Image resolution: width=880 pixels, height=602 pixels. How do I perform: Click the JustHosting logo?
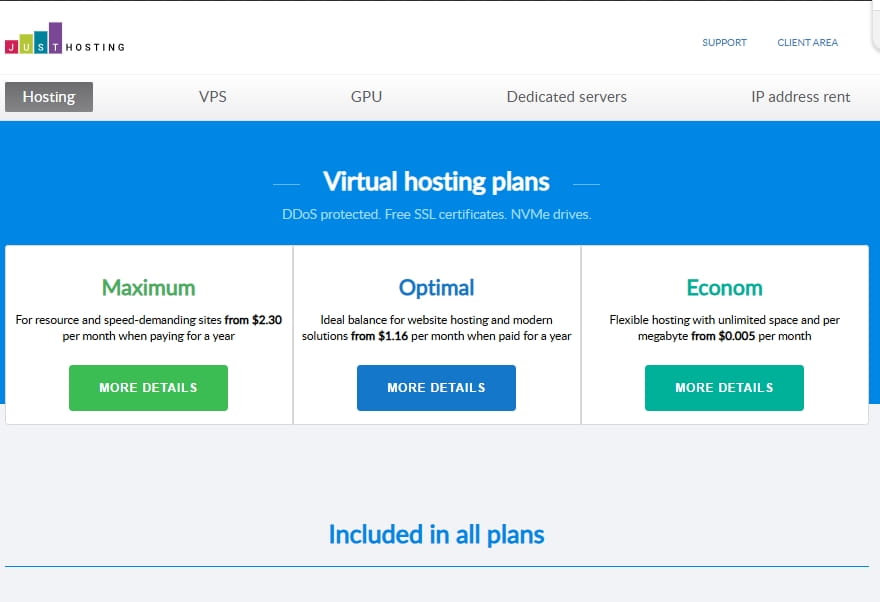pos(65,41)
